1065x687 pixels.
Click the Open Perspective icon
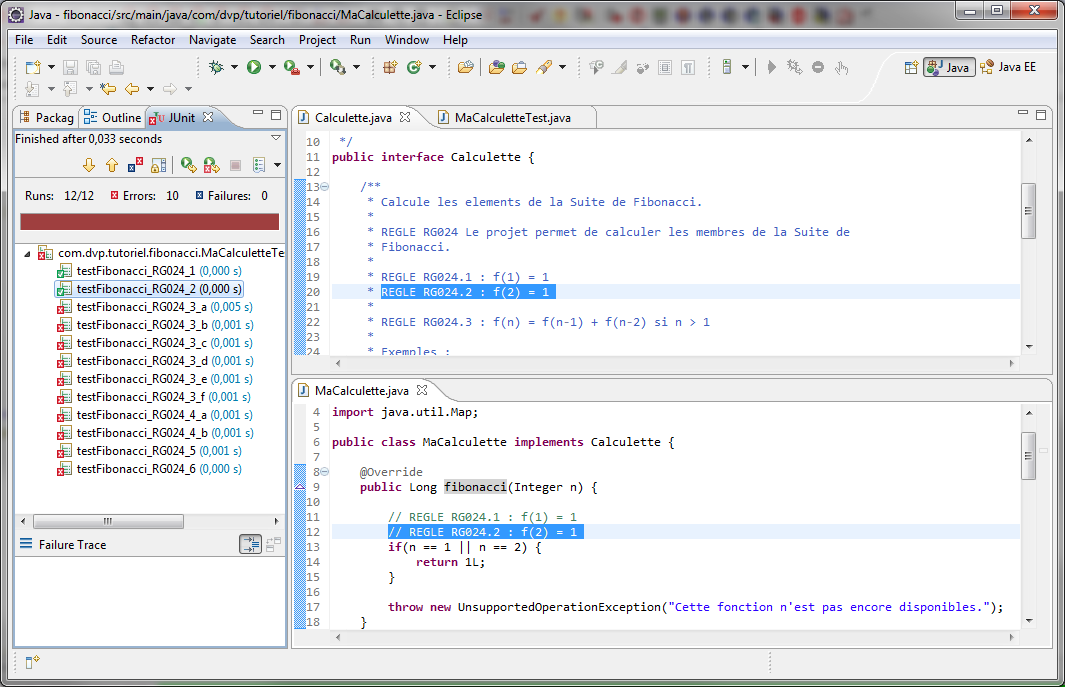point(911,67)
